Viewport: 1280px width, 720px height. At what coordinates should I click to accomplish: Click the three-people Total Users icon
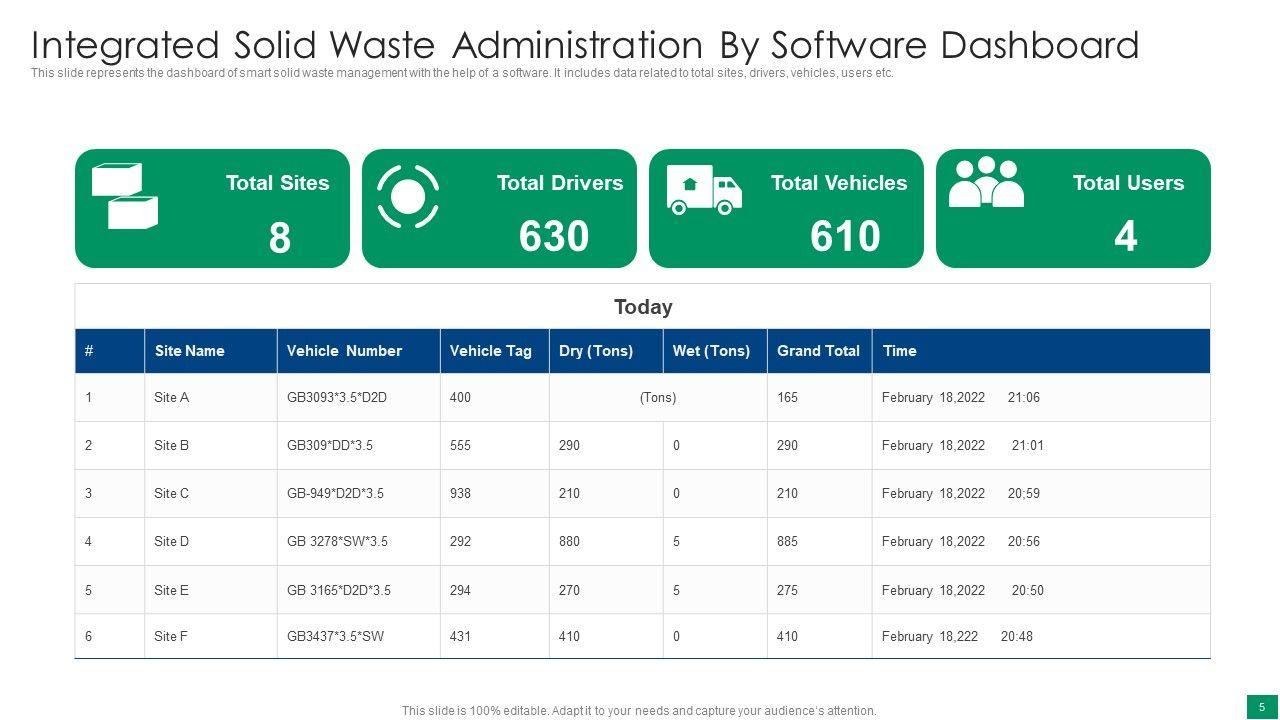(986, 182)
